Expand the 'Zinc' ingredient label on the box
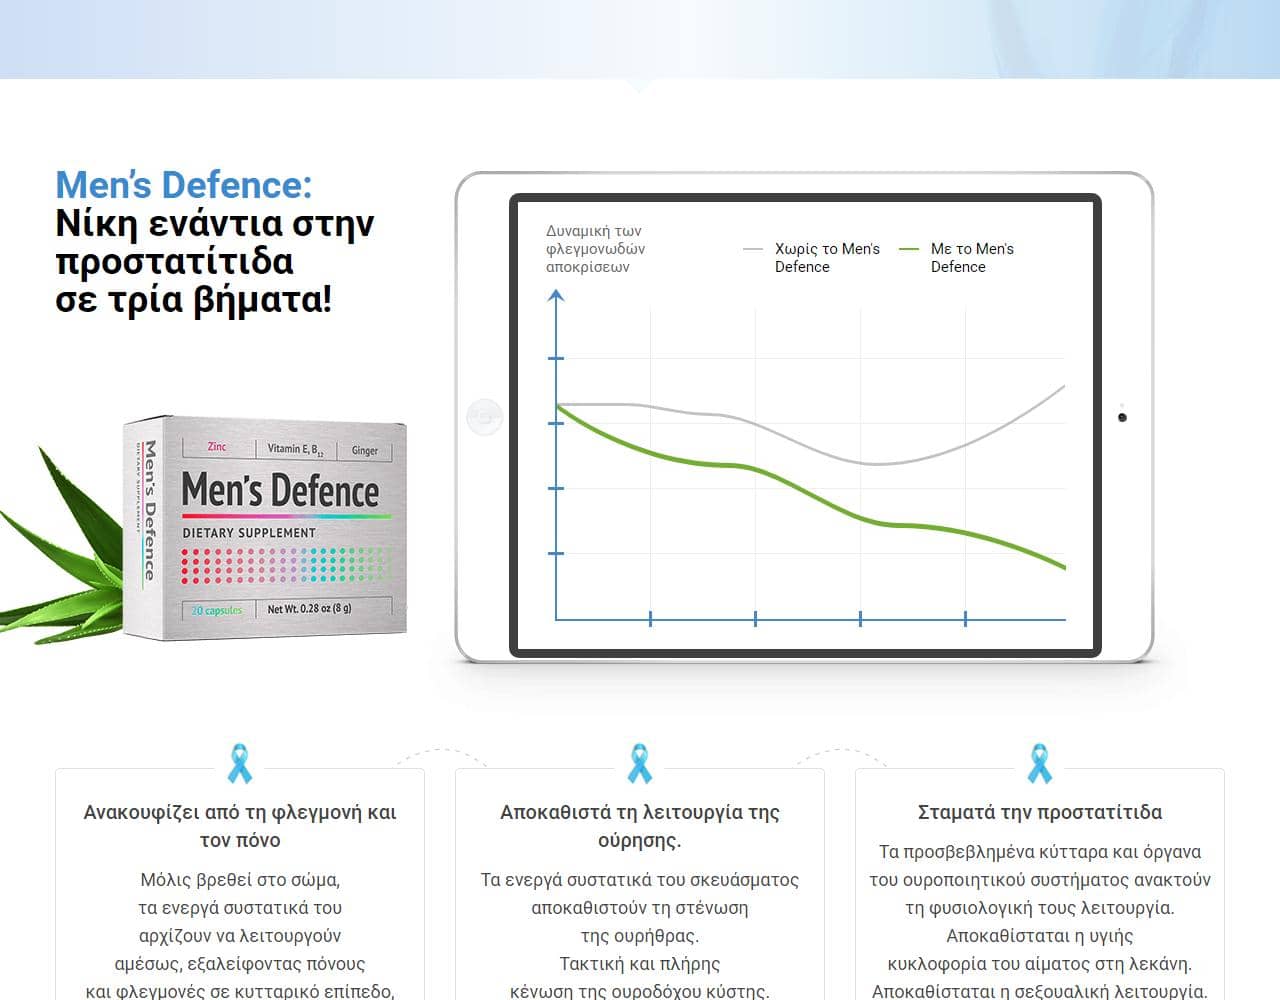This screenshot has width=1280, height=1000. (219, 447)
